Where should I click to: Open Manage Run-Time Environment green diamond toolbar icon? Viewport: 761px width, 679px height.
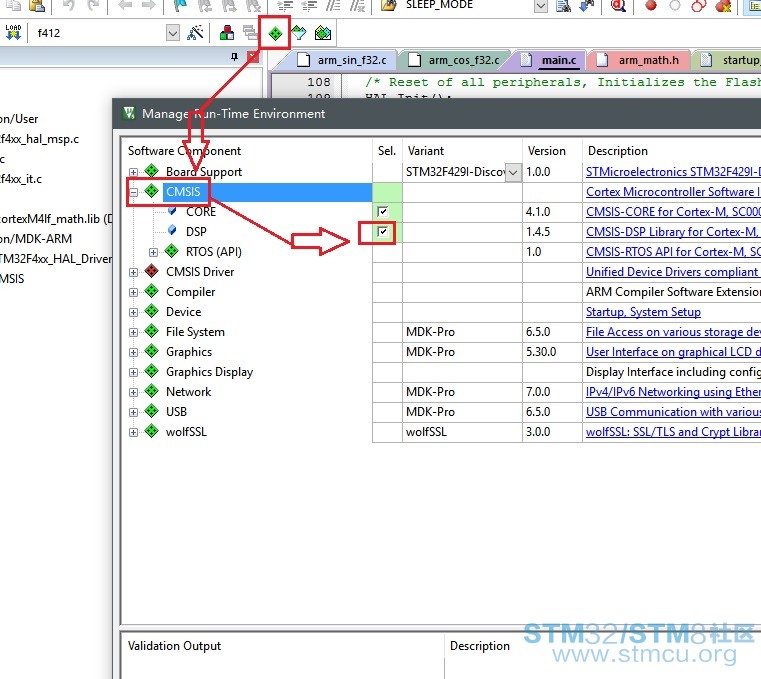(x=275, y=33)
